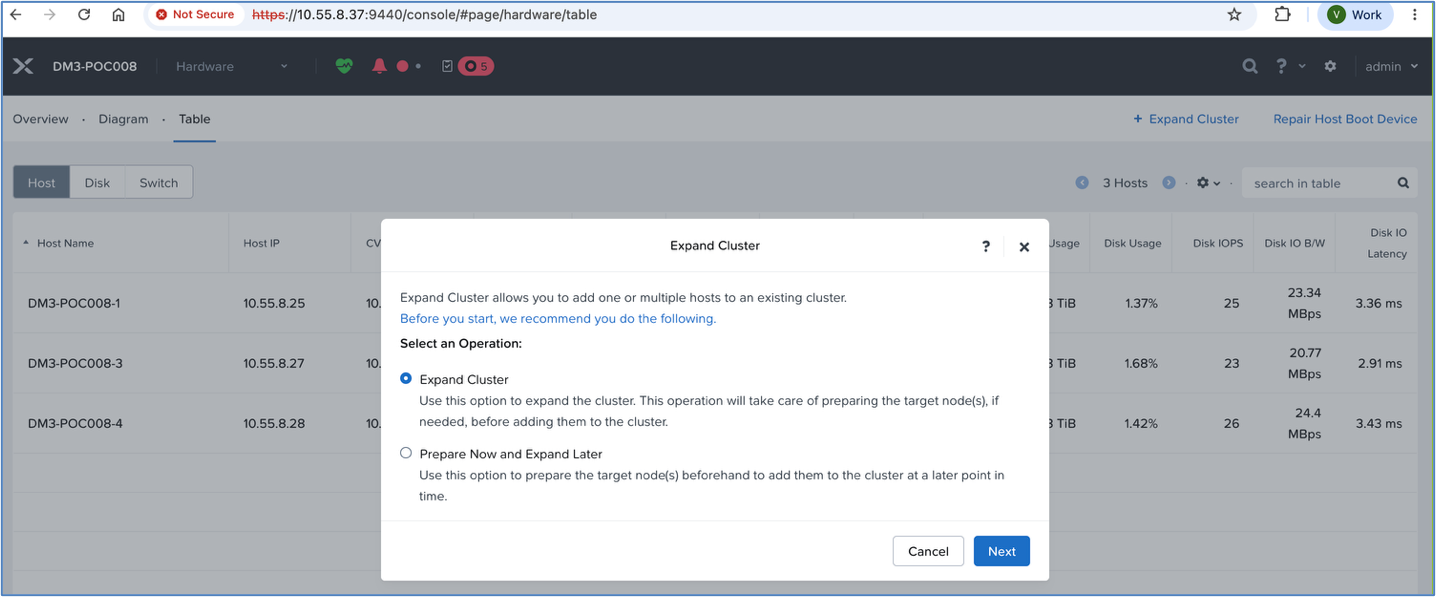
Task: Switch to the Disk tab
Action: click(97, 183)
